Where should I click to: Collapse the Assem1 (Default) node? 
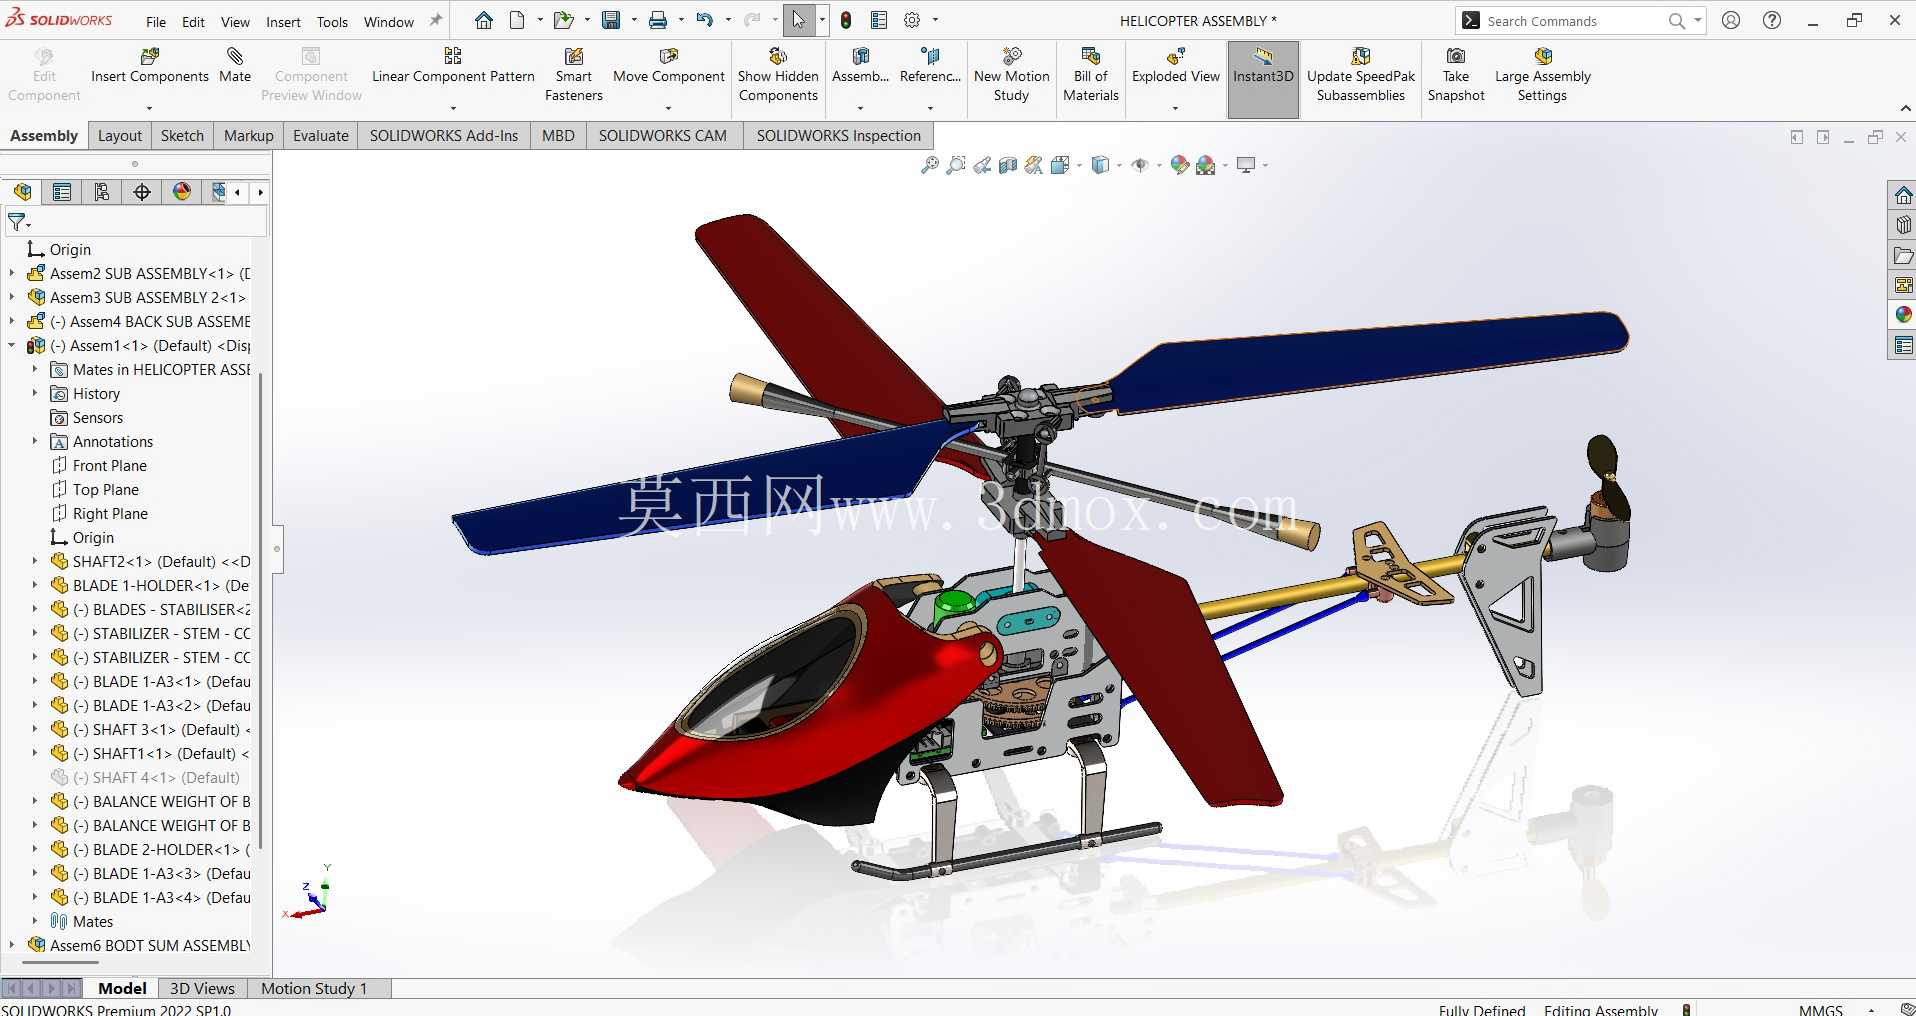pos(12,345)
